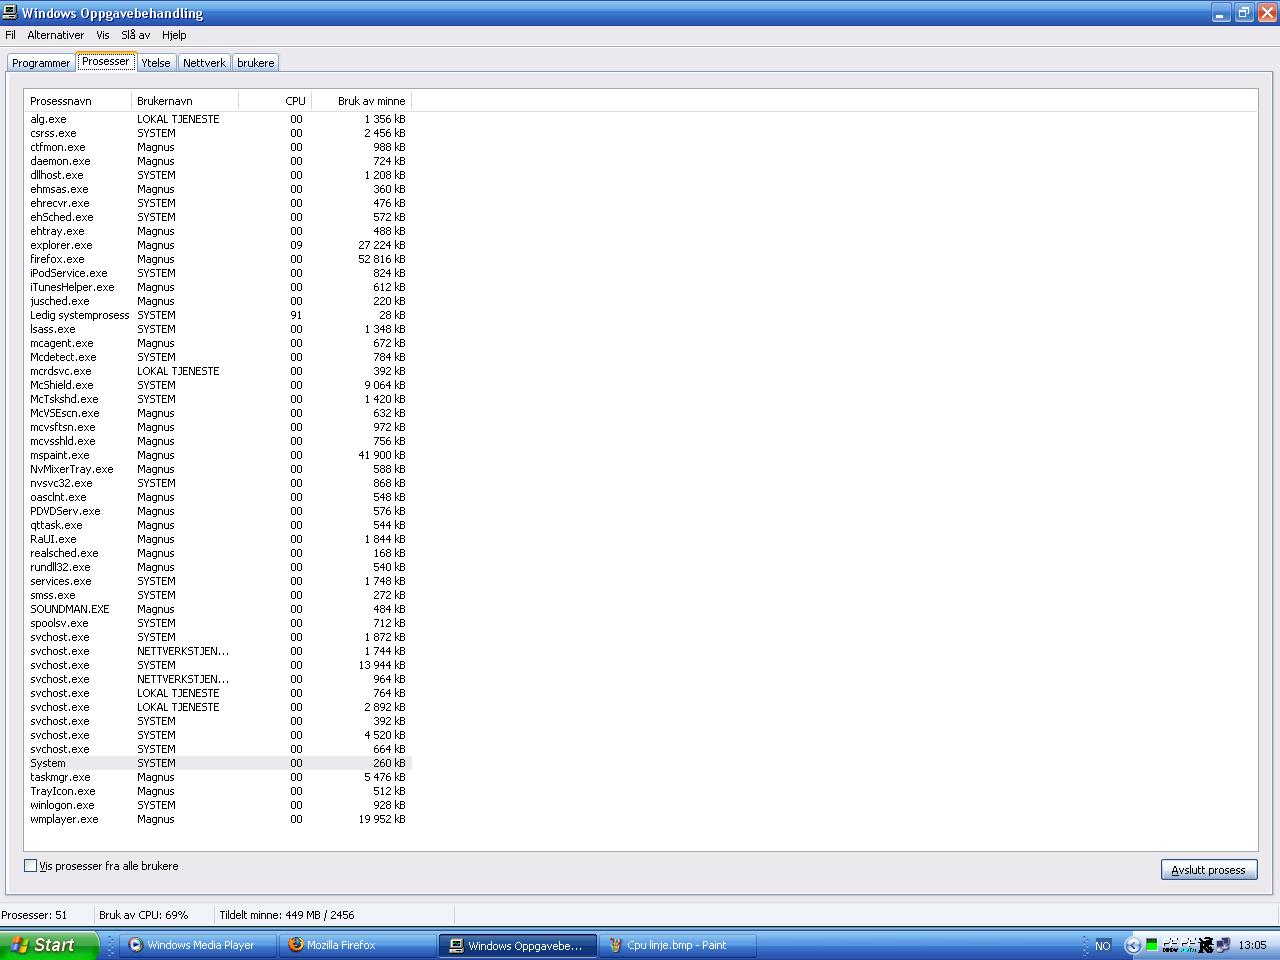Open the Vis menu
The height and width of the screenshot is (960, 1280).
[x=102, y=35]
